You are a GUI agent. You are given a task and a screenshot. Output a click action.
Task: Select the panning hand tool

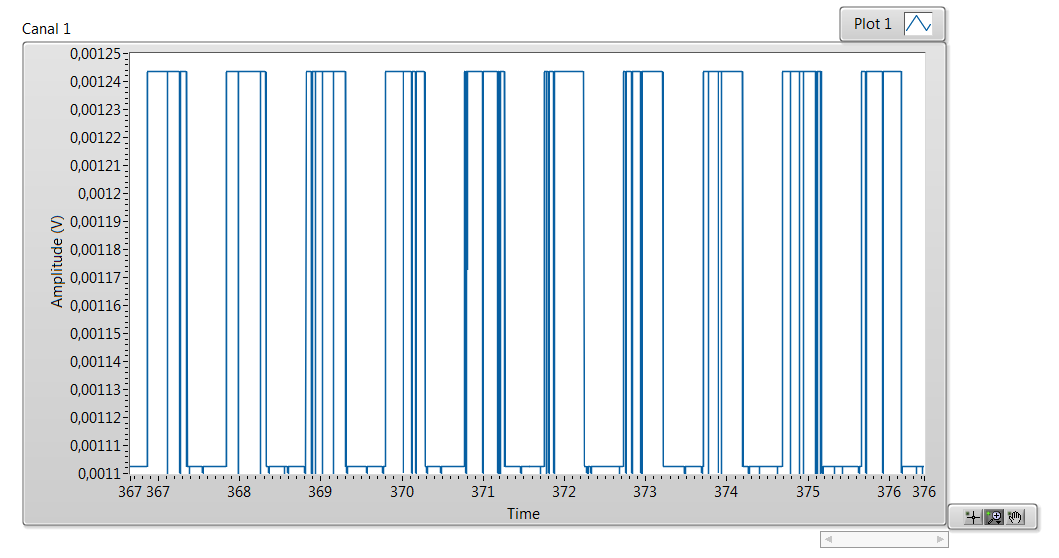tap(1015, 517)
